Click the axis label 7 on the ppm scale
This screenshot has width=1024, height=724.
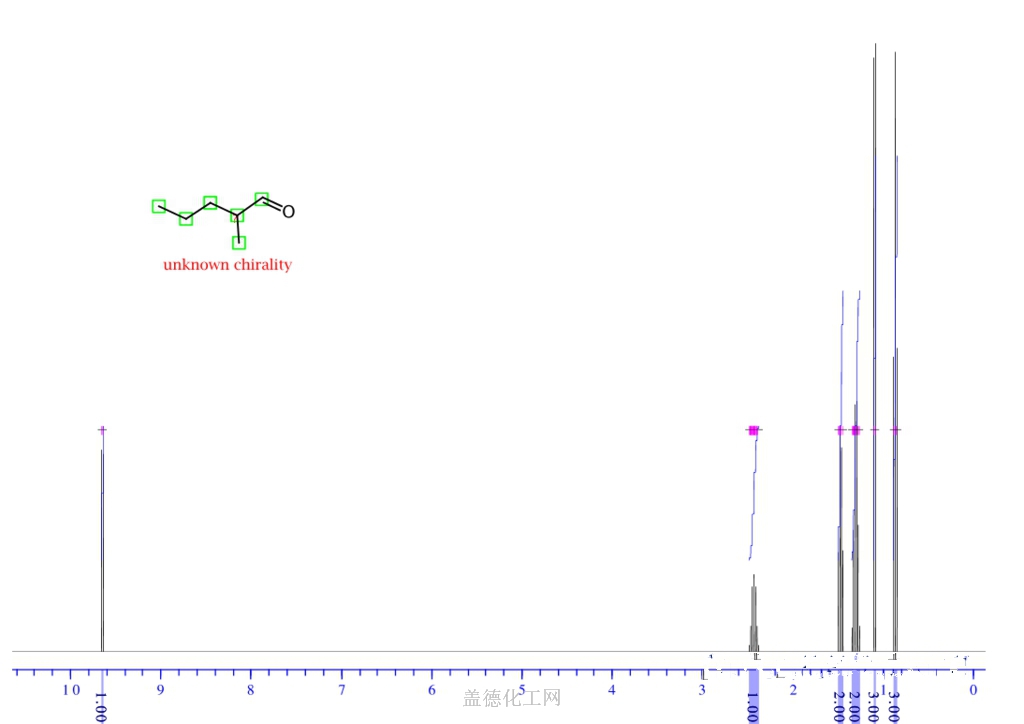click(342, 690)
